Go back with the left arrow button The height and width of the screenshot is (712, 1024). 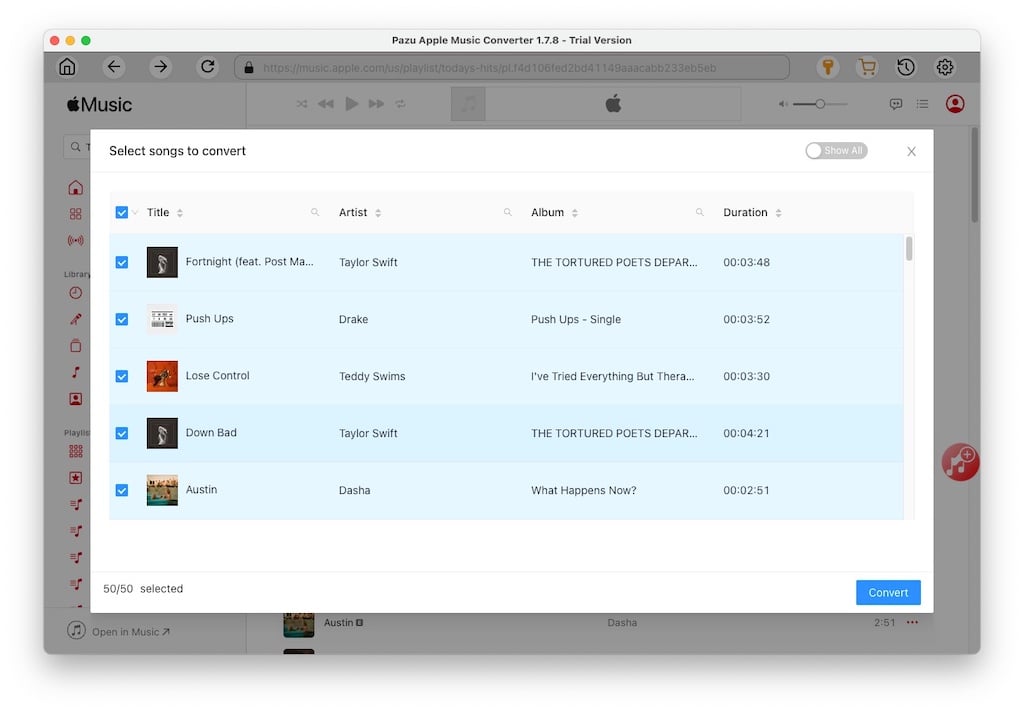tap(114, 67)
